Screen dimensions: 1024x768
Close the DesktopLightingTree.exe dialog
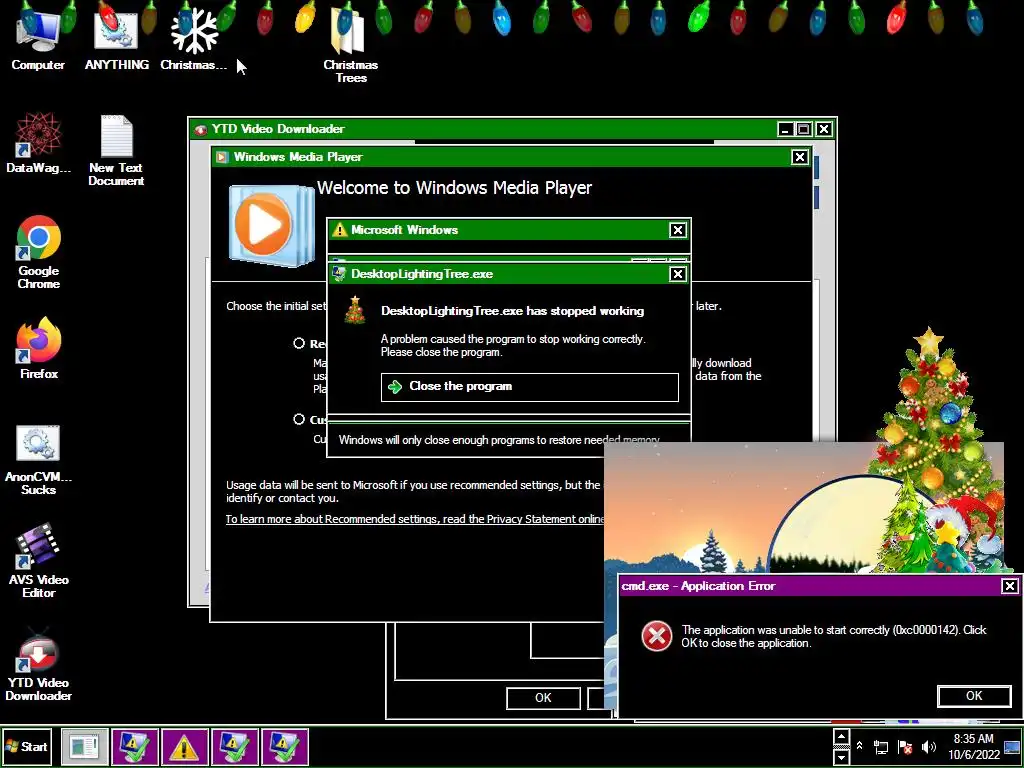tap(677, 274)
